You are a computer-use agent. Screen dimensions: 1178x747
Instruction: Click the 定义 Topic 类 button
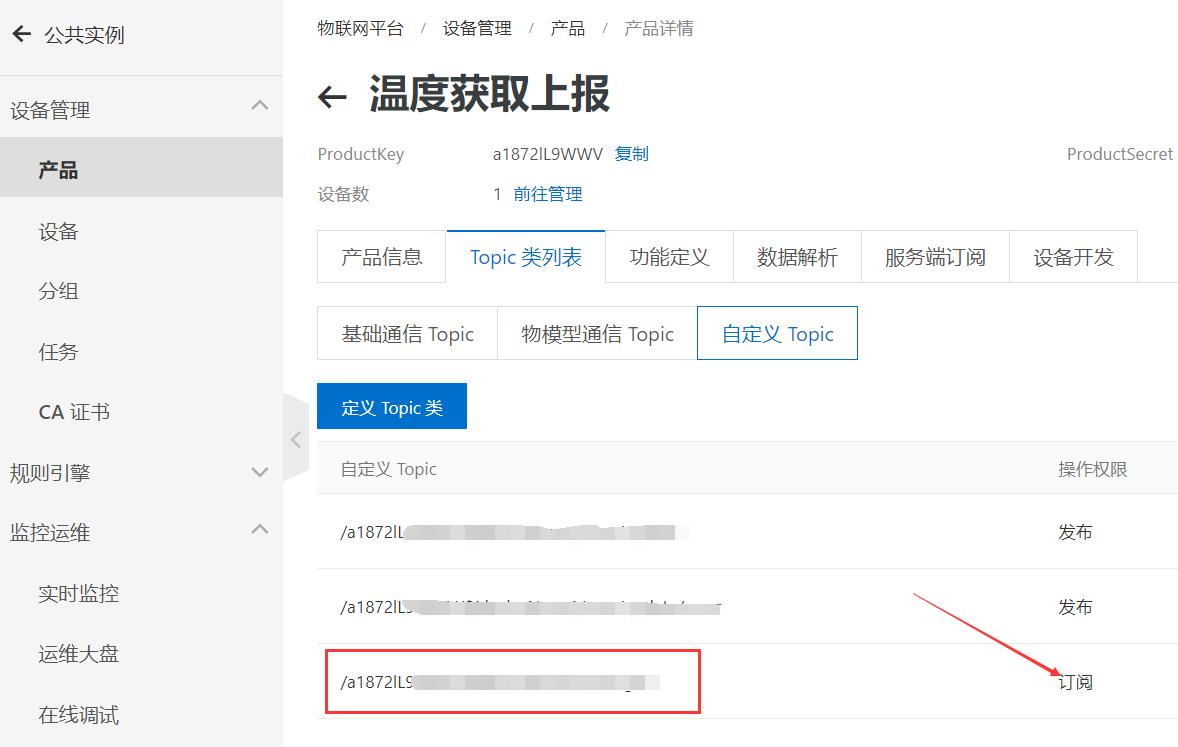tap(391, 406)
